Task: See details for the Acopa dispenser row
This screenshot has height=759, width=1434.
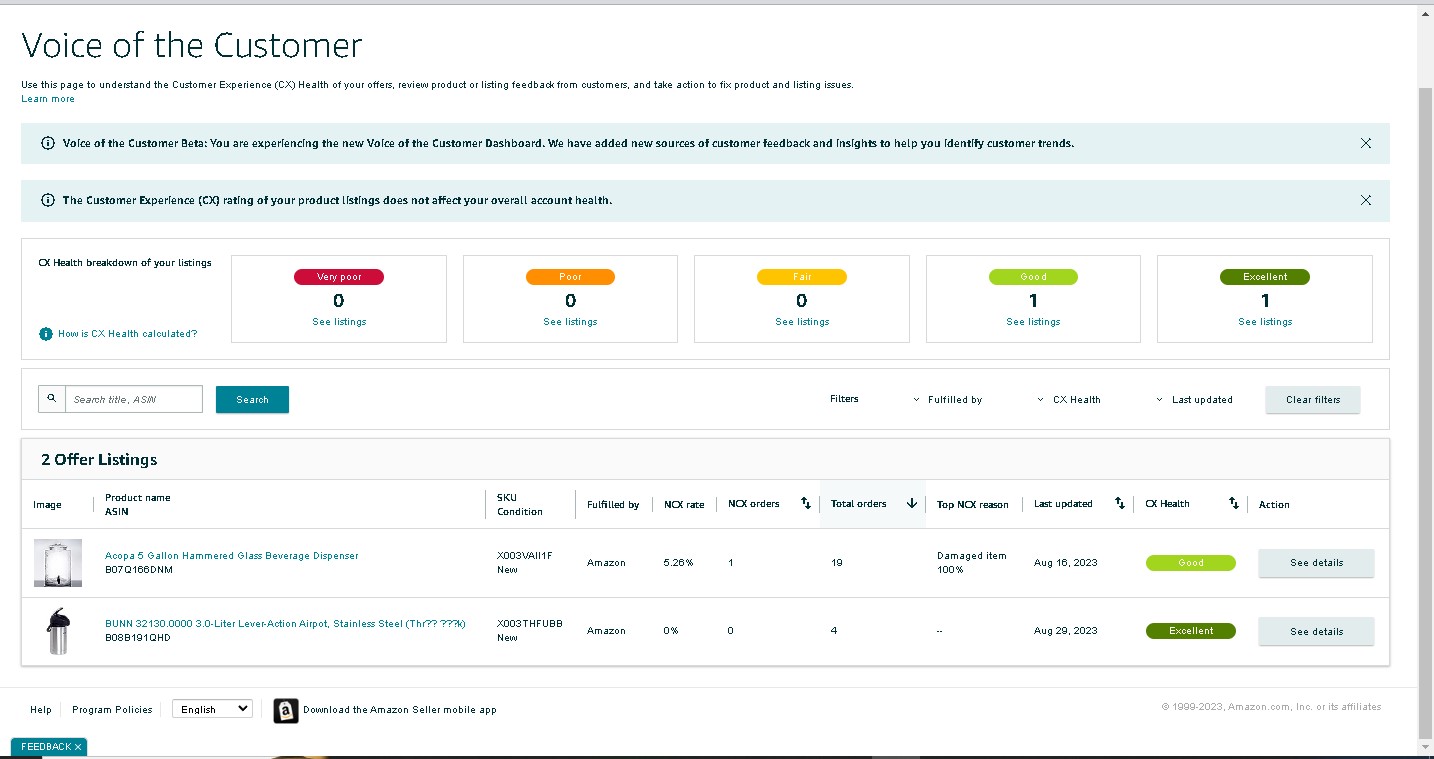Action: pyautogui.click(x=1316, y=563)
